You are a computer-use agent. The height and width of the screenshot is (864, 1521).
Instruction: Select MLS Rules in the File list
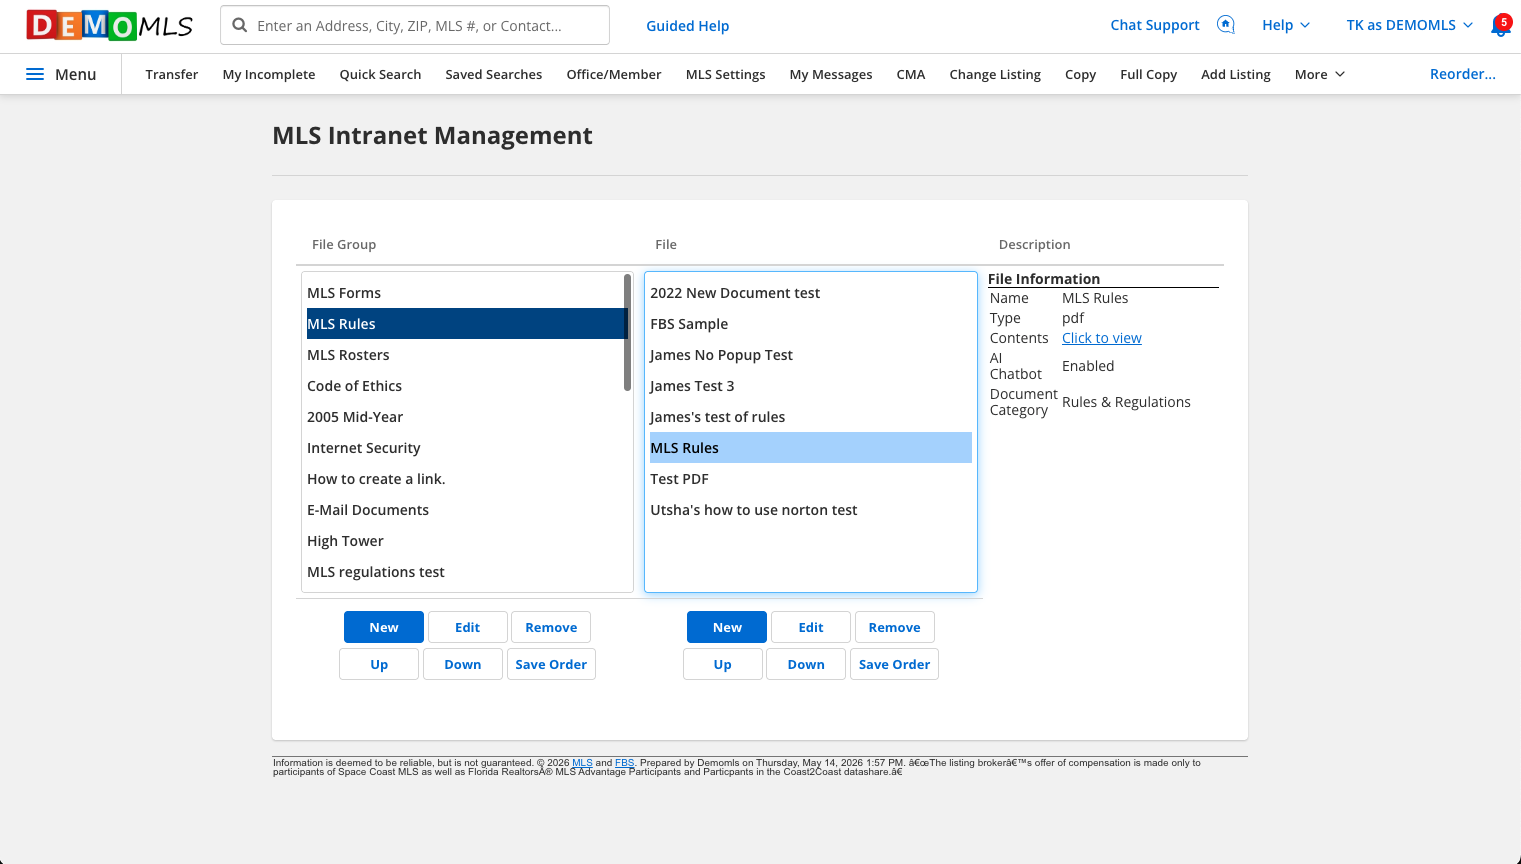coord(811,448)
